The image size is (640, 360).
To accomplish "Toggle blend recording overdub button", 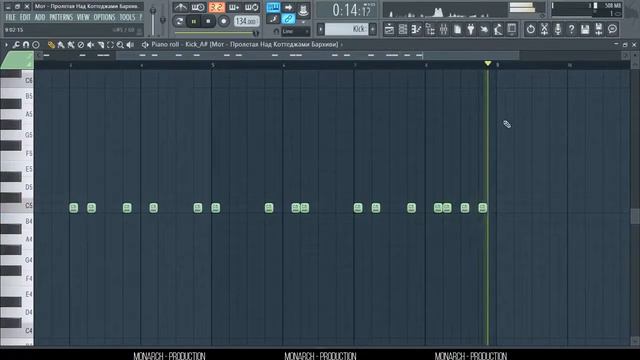I will point(234,7).
